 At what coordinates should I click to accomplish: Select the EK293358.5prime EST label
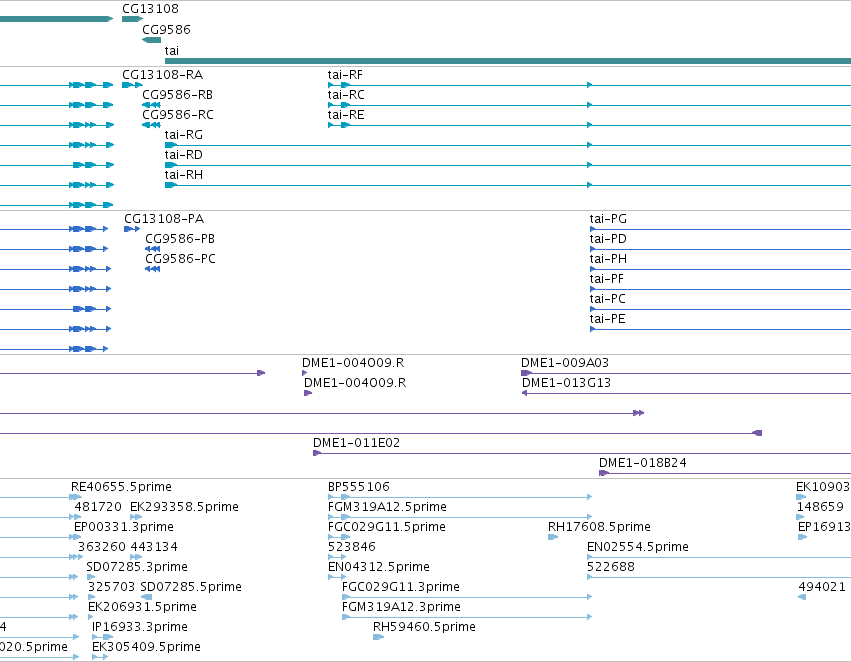tap(185, 507)
